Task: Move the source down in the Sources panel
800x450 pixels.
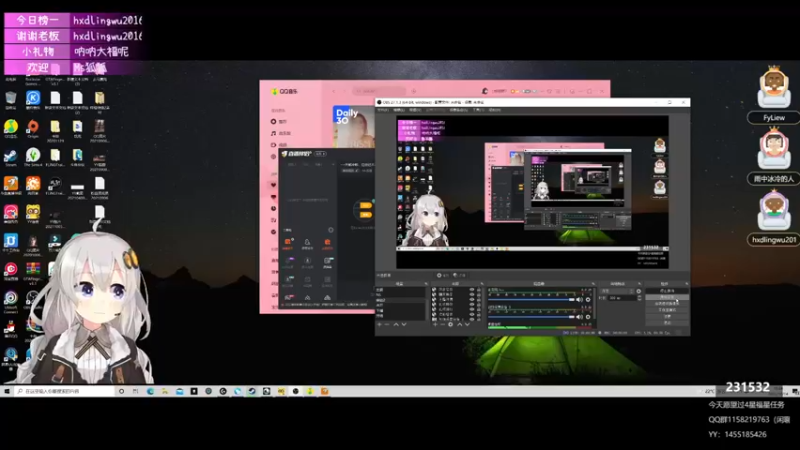Action: [x=467, y=324]
